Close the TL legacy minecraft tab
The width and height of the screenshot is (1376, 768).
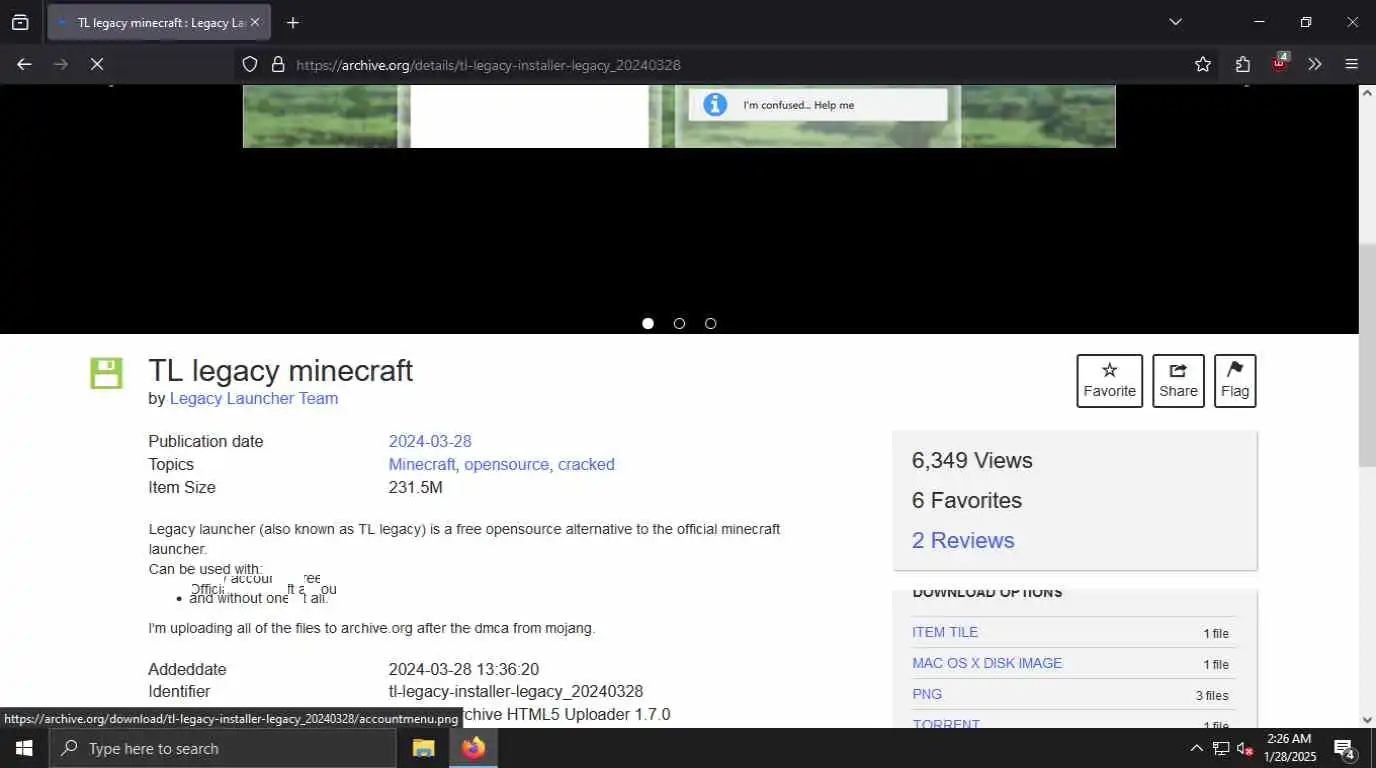pos(255,22)
